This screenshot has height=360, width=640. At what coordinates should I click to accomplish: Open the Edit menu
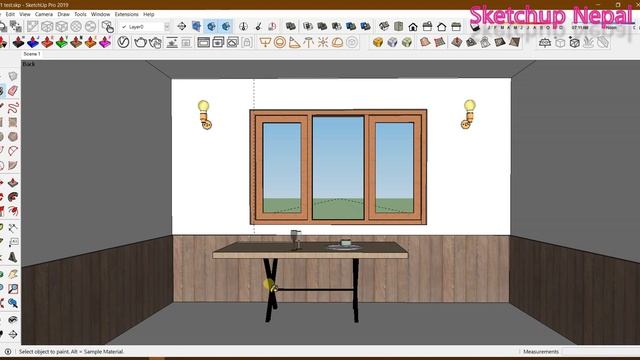(x=10, y=14)
